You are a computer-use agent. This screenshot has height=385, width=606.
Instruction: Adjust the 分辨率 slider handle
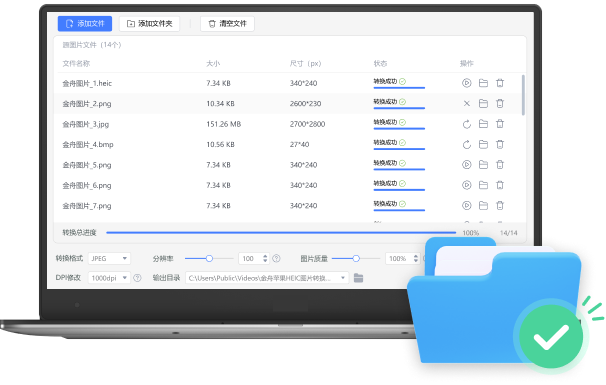209,258
